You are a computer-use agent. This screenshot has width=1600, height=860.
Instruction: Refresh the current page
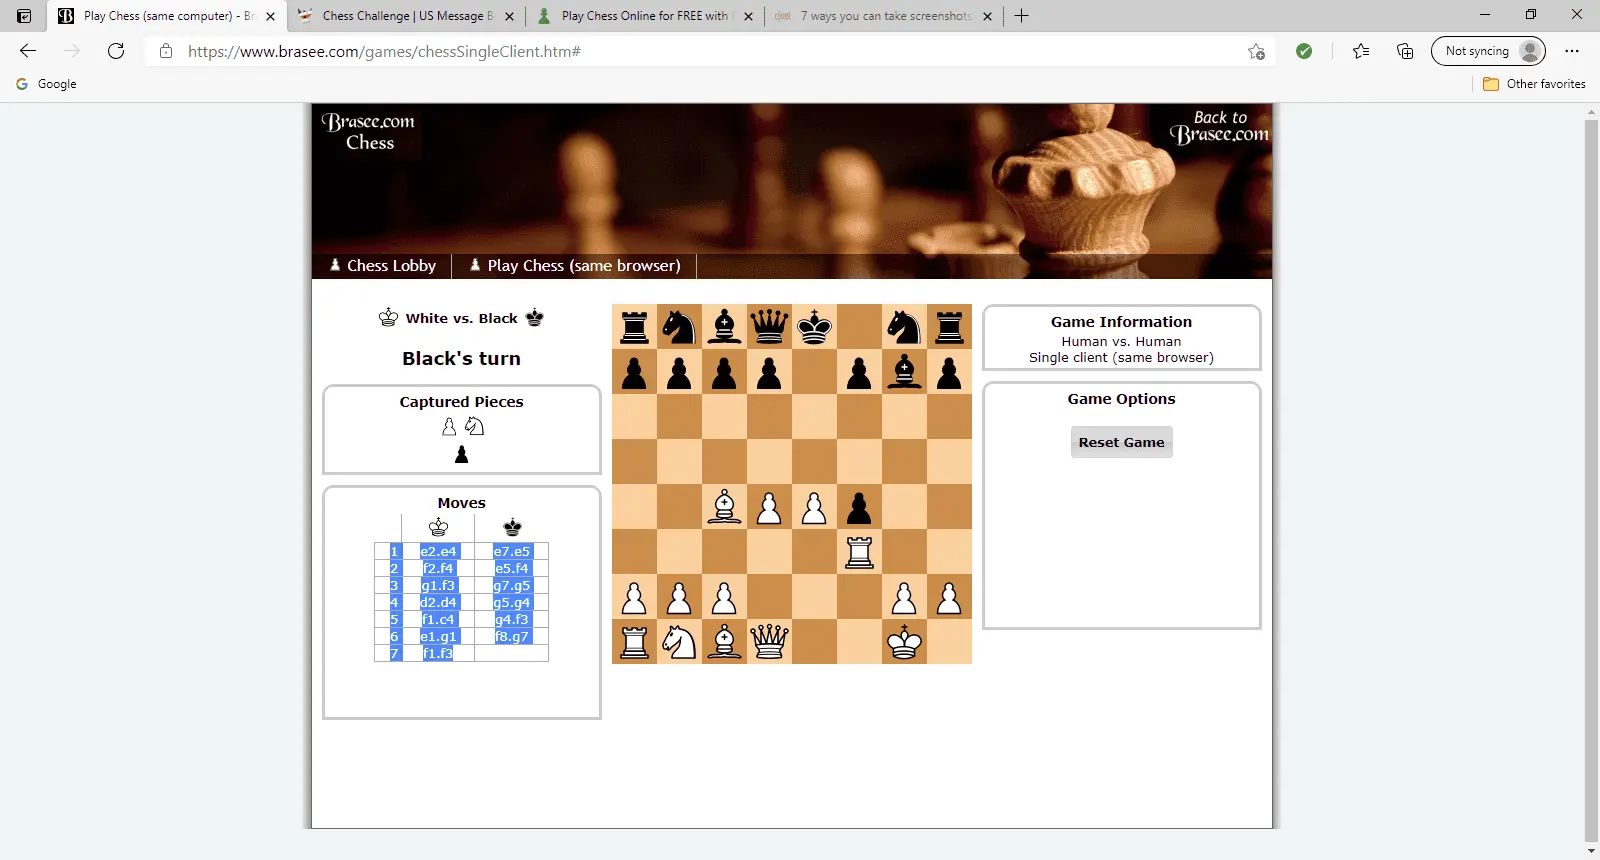tap(116, 51)
